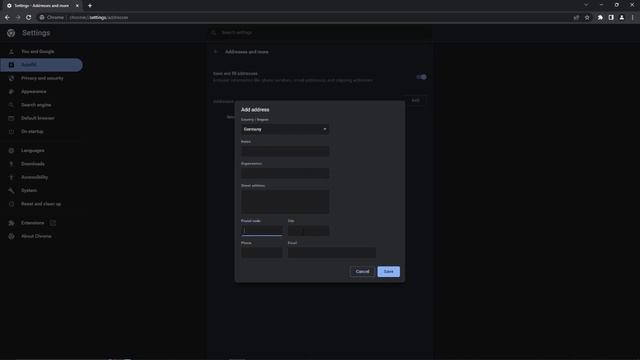This screenshot has width=640, height=360.
Task: Open the Country / Region dropdown showing Germany
Action: [285, 129]
